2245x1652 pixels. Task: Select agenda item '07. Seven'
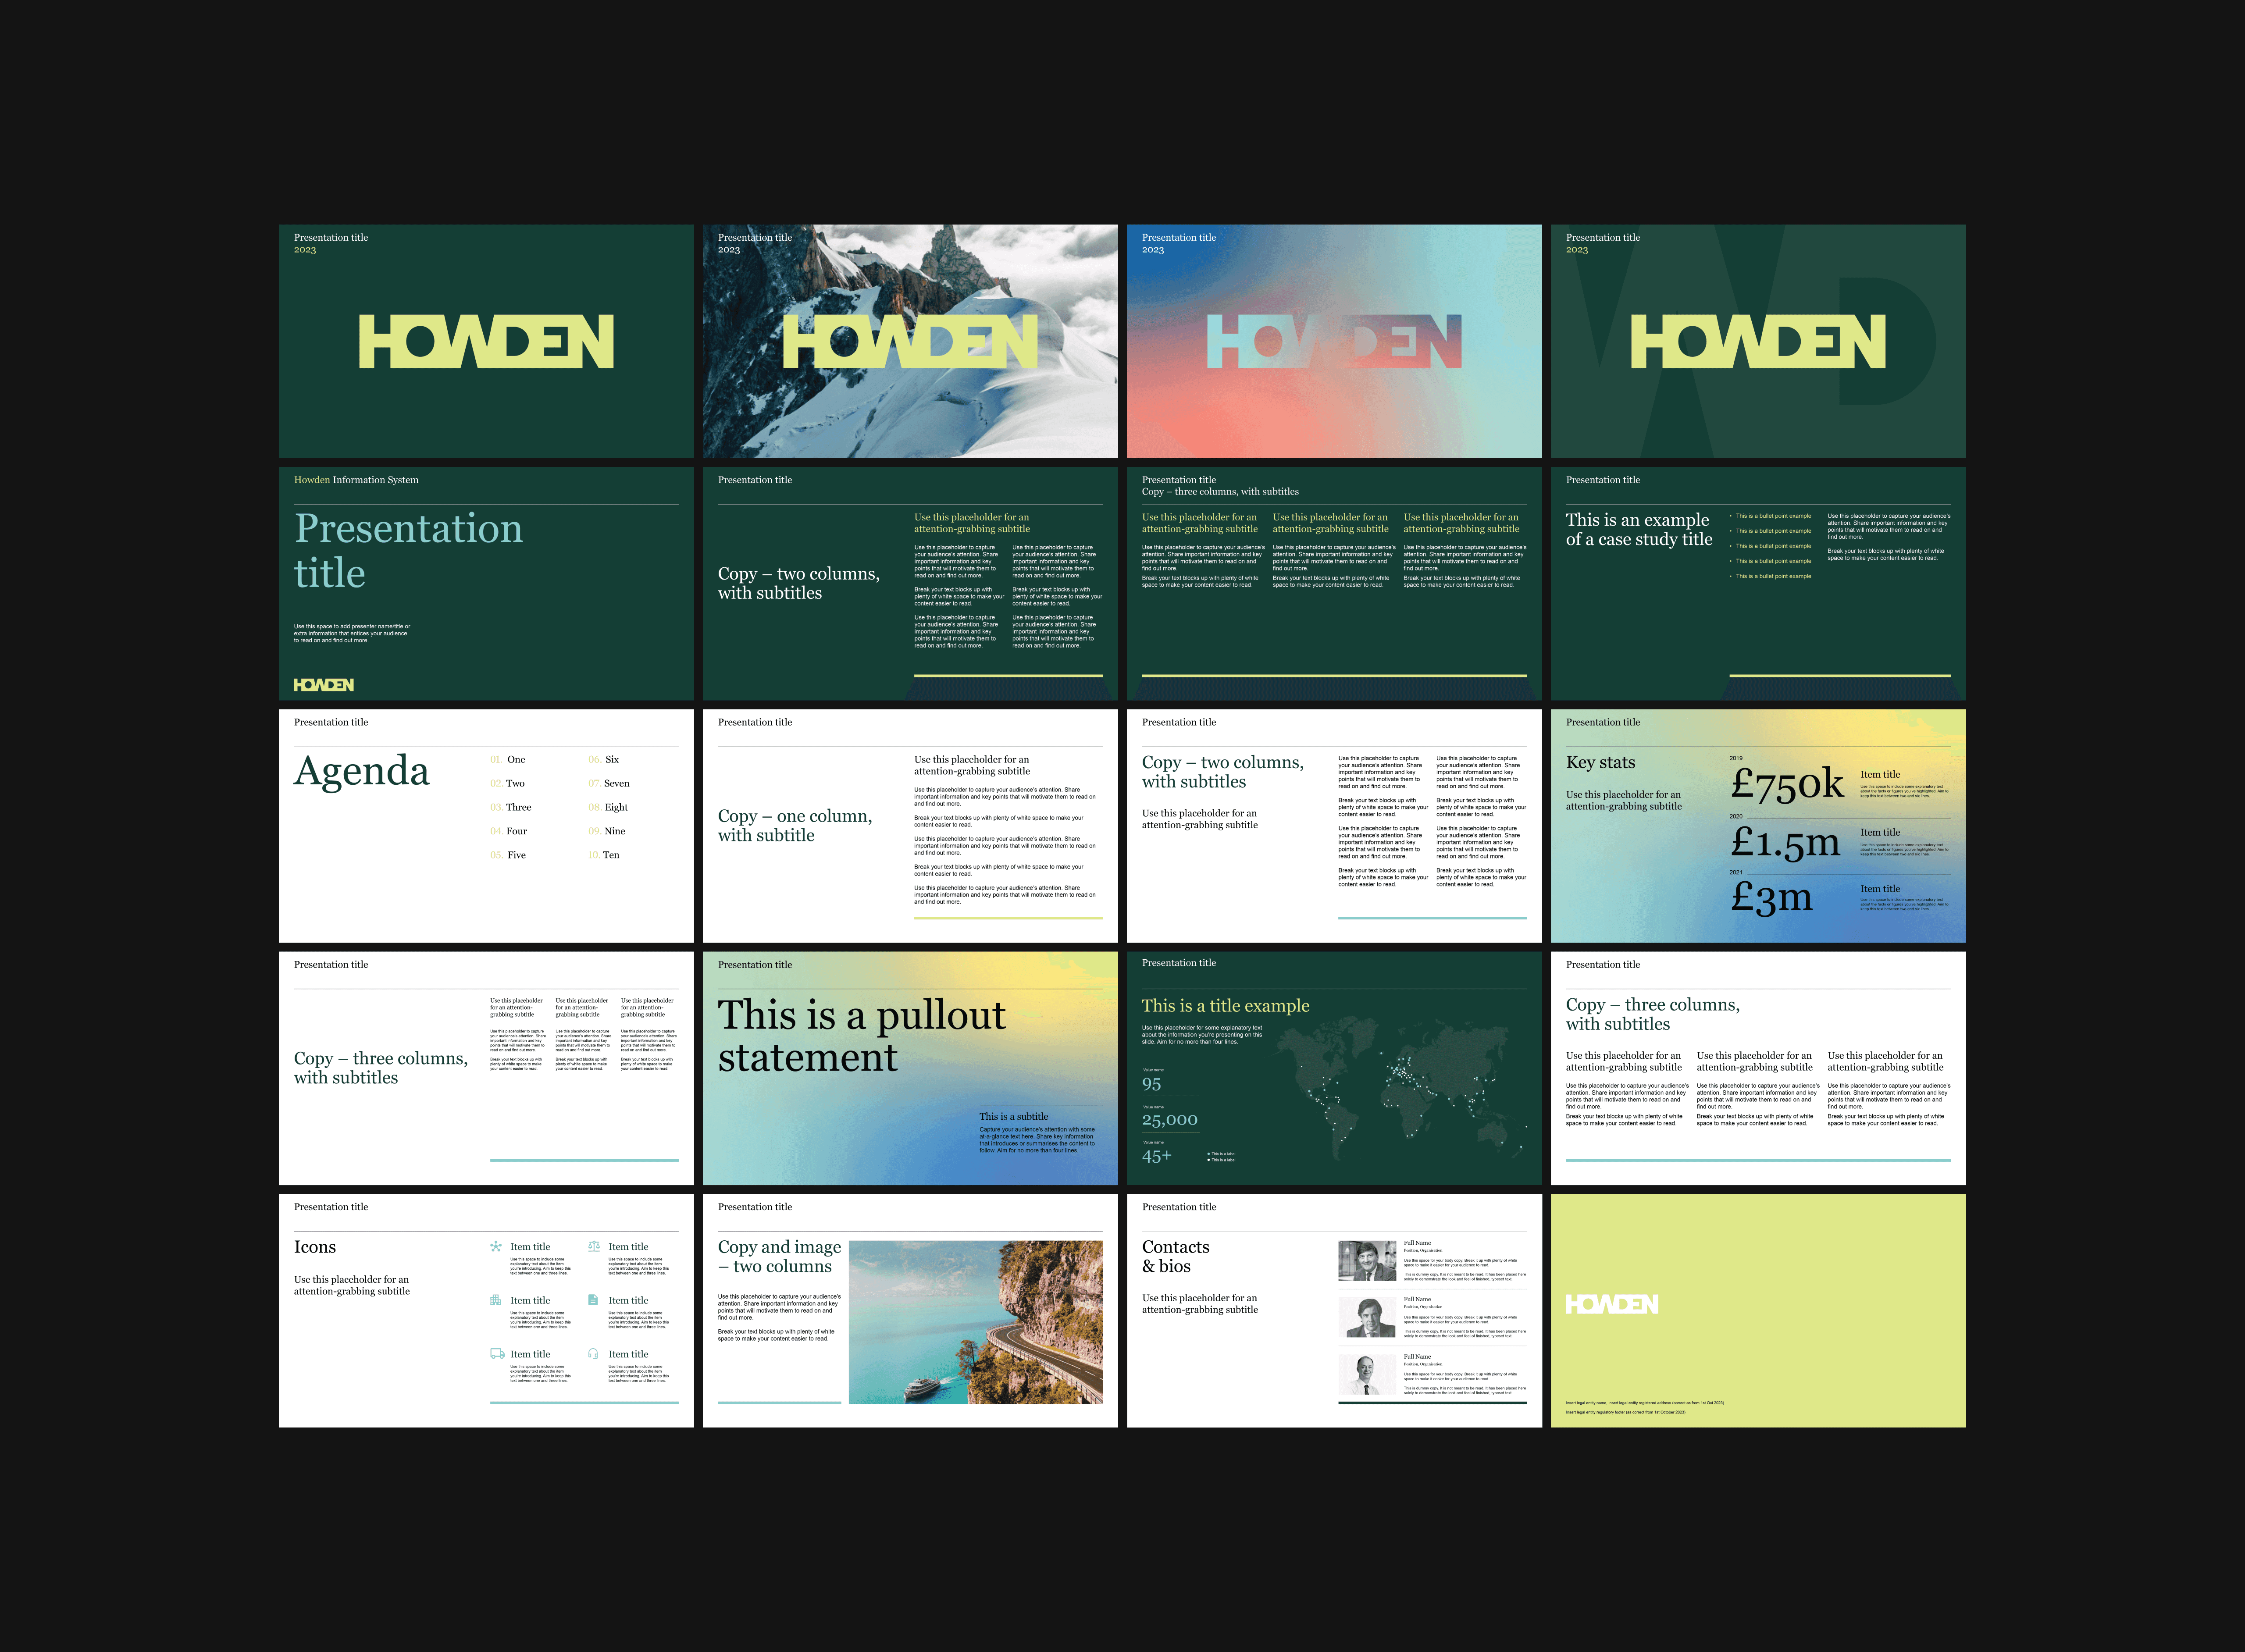[x=609, y=784]
